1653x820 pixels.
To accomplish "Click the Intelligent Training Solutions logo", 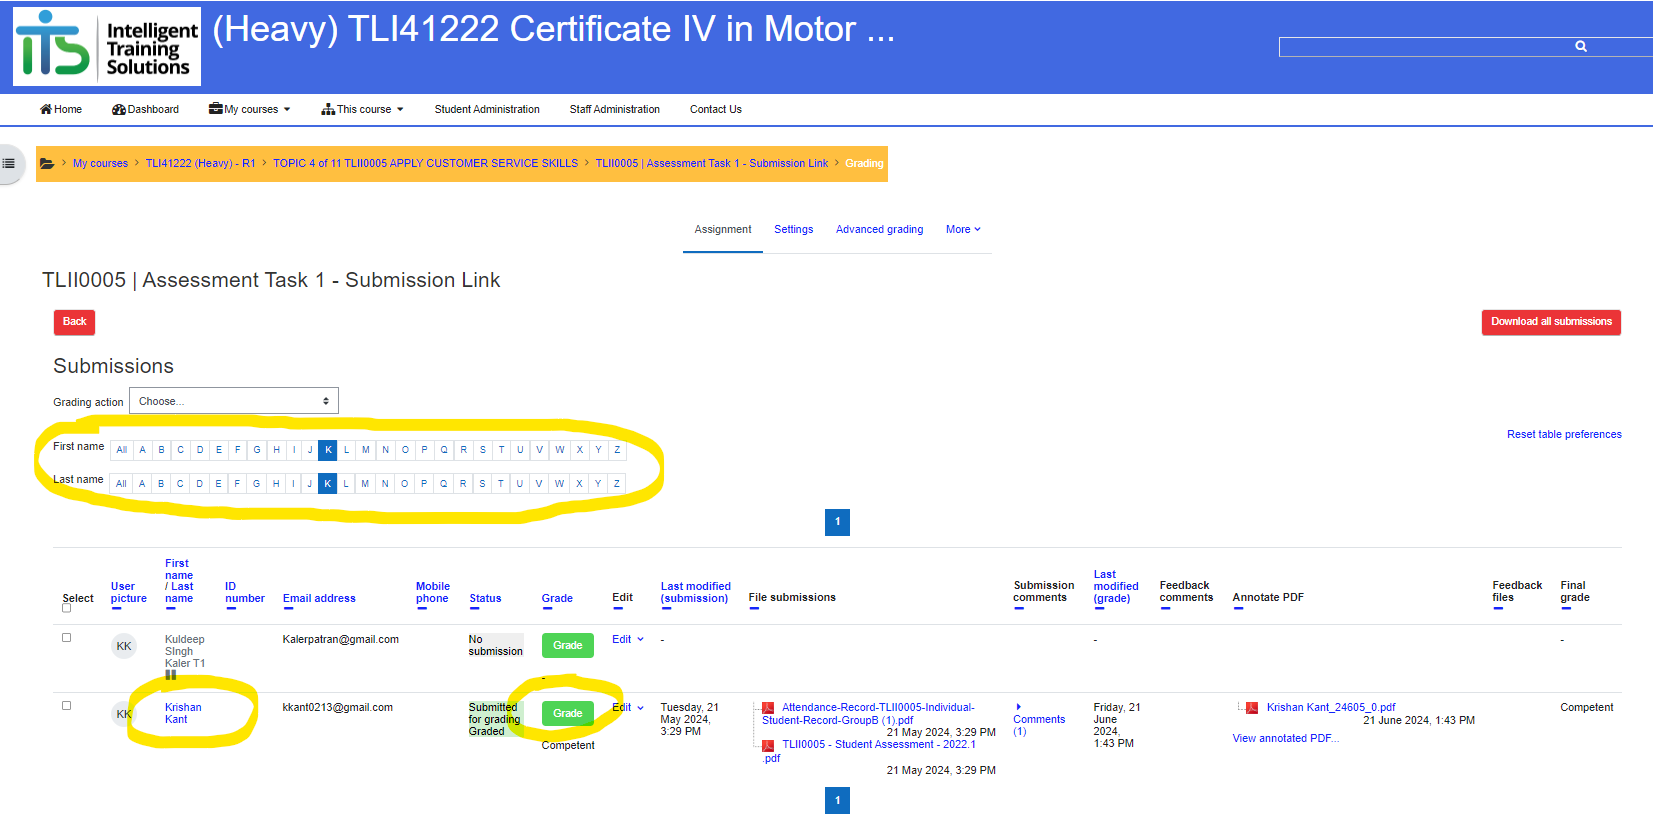I will coord(107,46).
